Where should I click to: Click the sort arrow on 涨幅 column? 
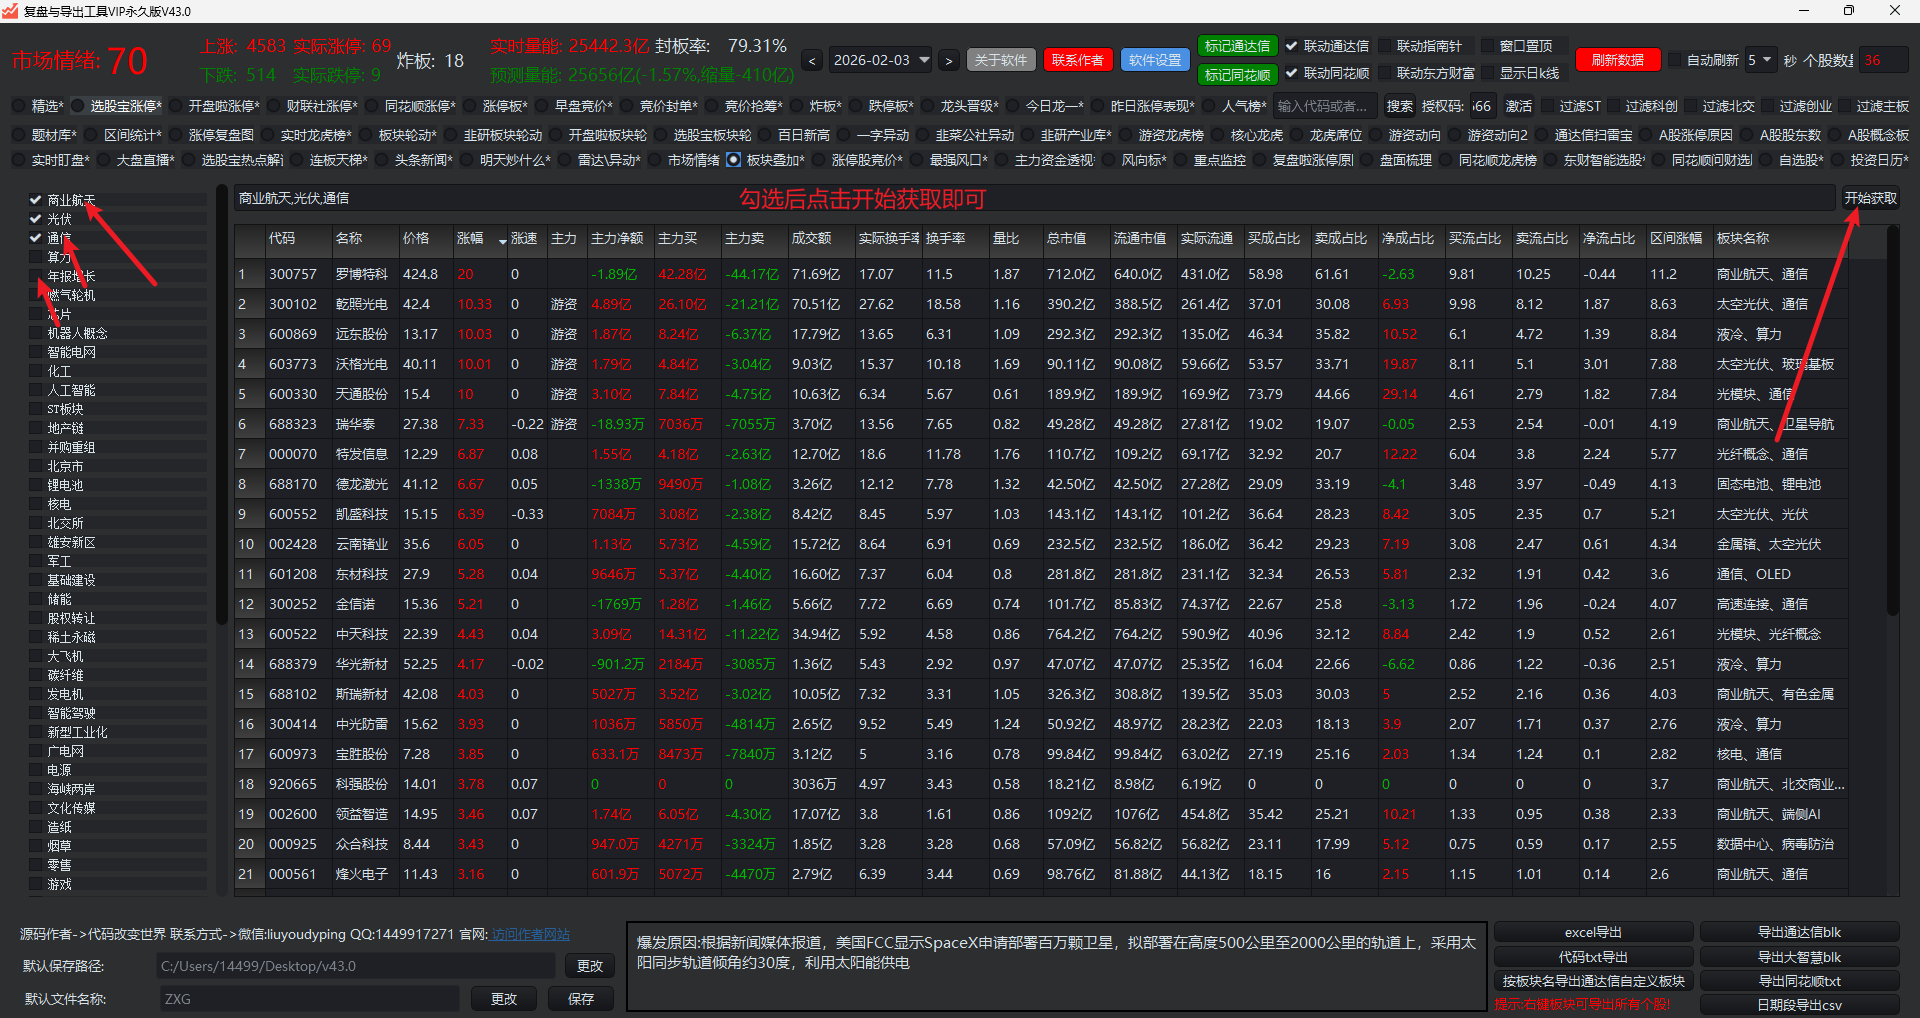(x=502, y=241)
